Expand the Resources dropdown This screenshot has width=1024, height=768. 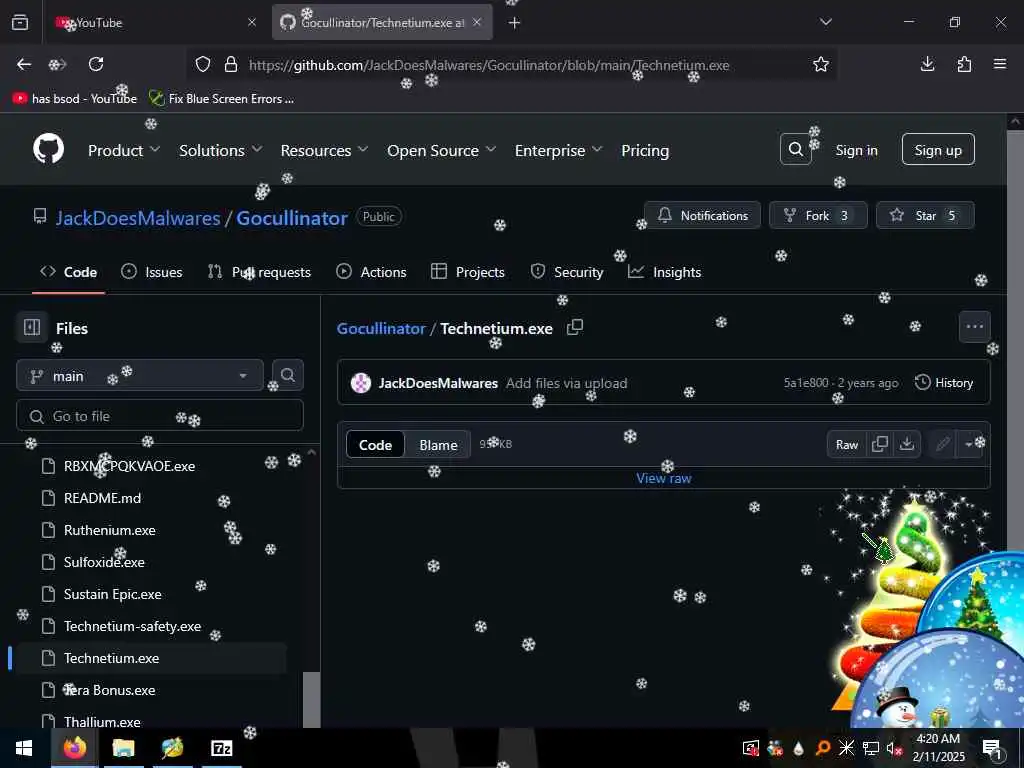(324, 150)
